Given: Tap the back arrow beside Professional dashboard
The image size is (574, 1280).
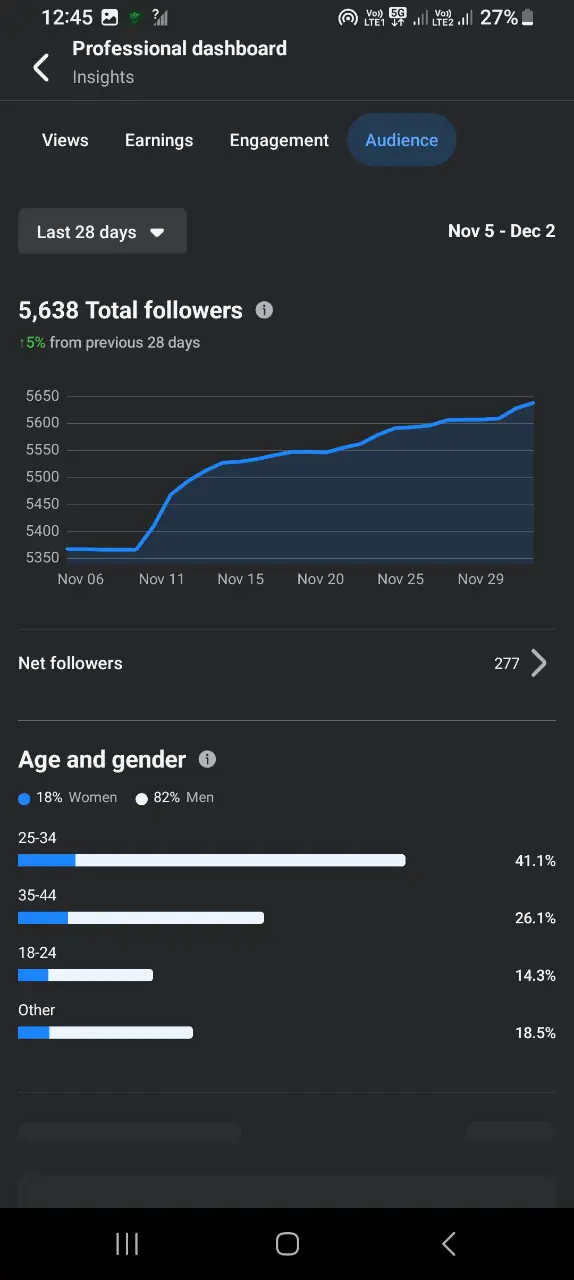Looking at the screenshot, I should tap(41, 68).
